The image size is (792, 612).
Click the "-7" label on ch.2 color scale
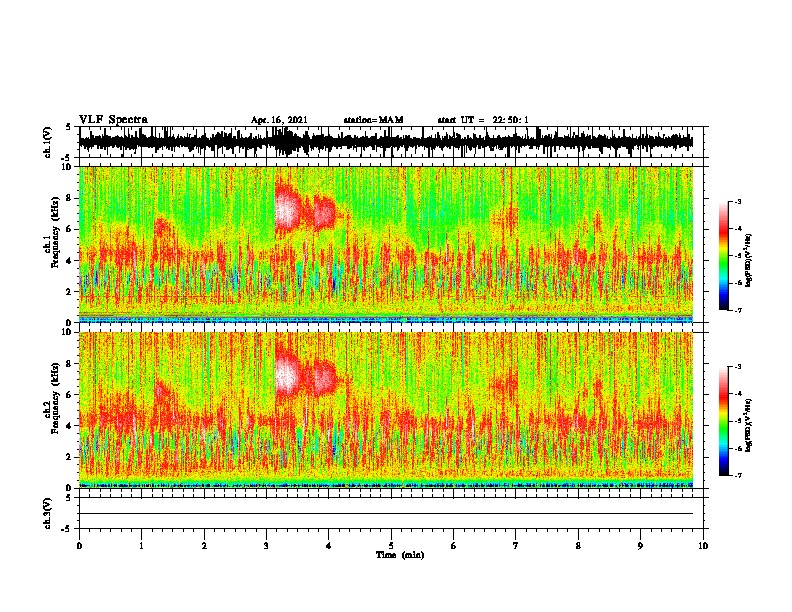click(x=737, y=475)
